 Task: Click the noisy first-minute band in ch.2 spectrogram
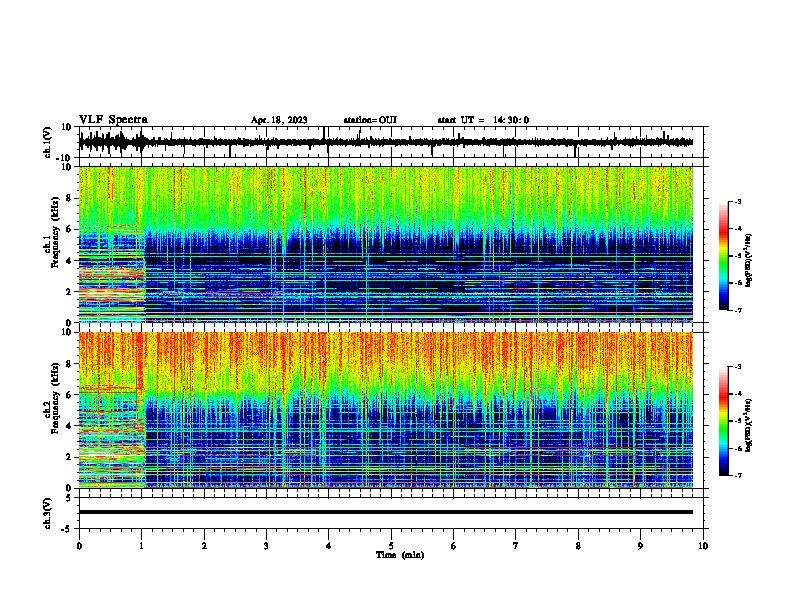click(x=112, y=437)
